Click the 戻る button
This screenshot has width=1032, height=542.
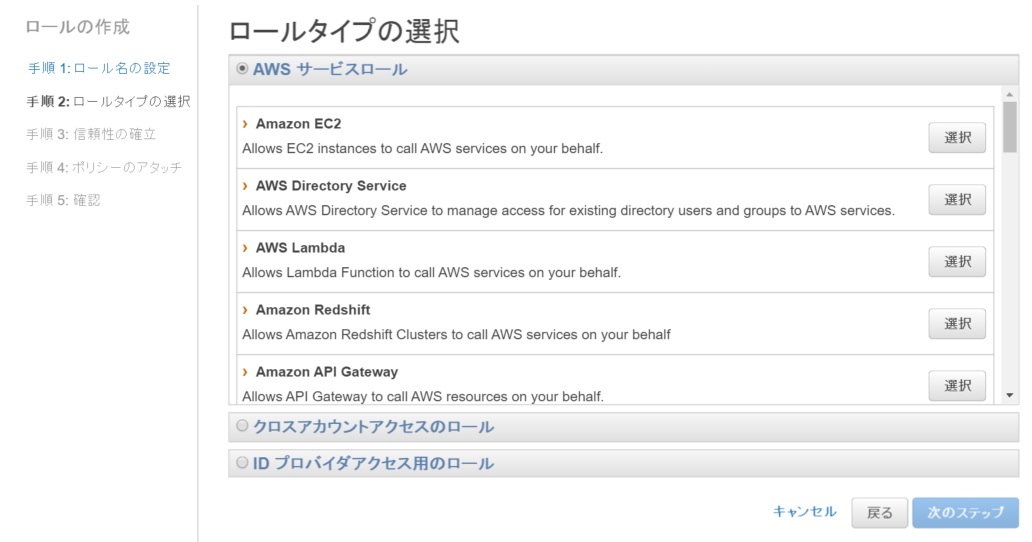879,512
